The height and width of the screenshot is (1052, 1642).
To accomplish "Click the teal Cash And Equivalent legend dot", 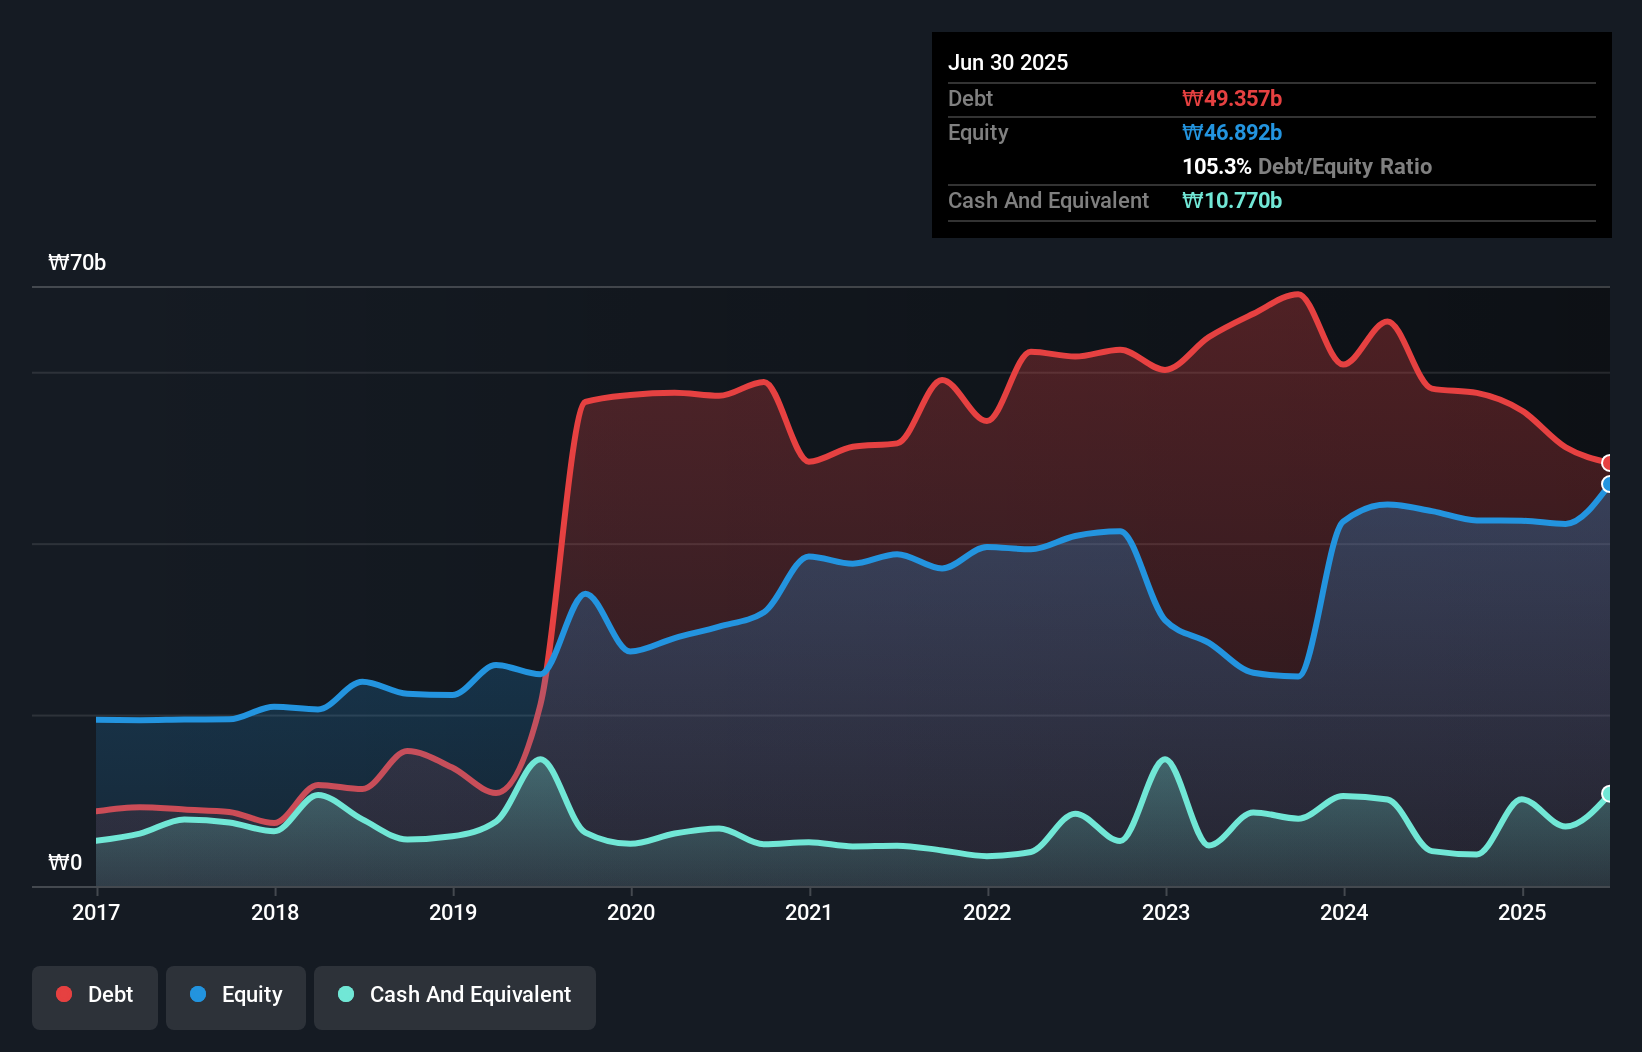I will tap(344, 995).
